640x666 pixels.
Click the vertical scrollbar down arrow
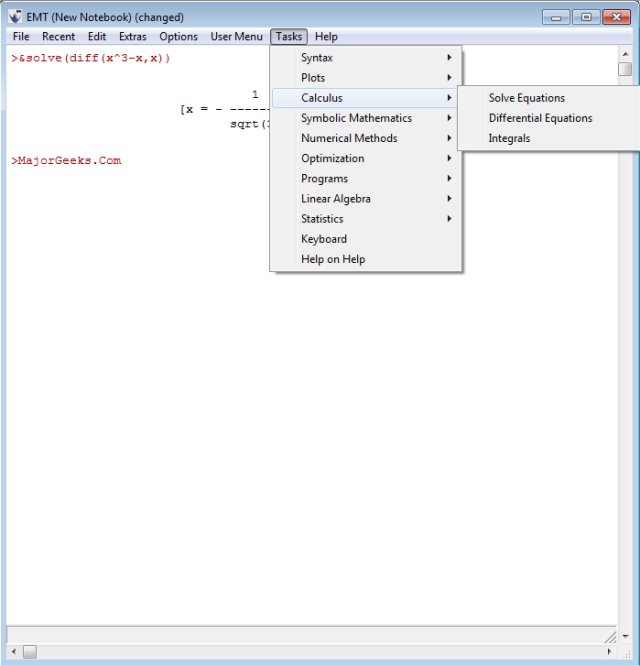(x=625, y=636)
